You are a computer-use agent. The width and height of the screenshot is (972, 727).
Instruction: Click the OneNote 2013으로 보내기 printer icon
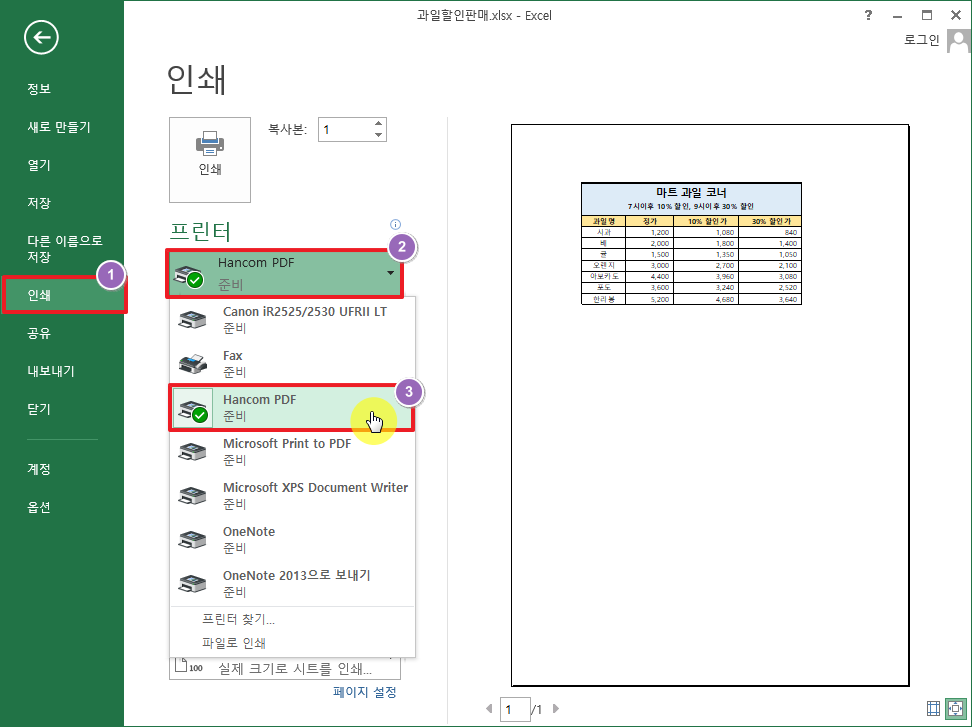[x=193, y=584]
